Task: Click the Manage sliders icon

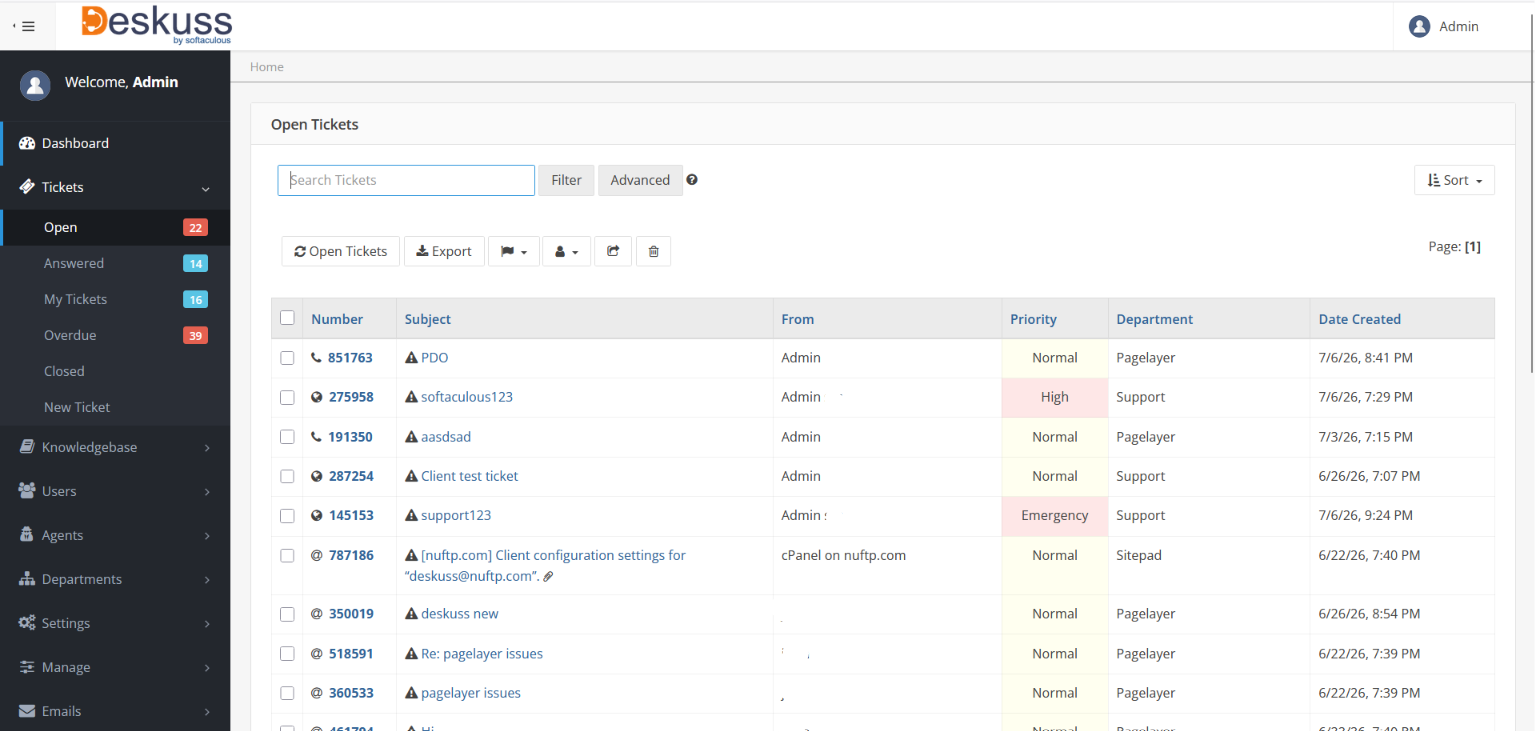Action: click(x=27, y=667)
